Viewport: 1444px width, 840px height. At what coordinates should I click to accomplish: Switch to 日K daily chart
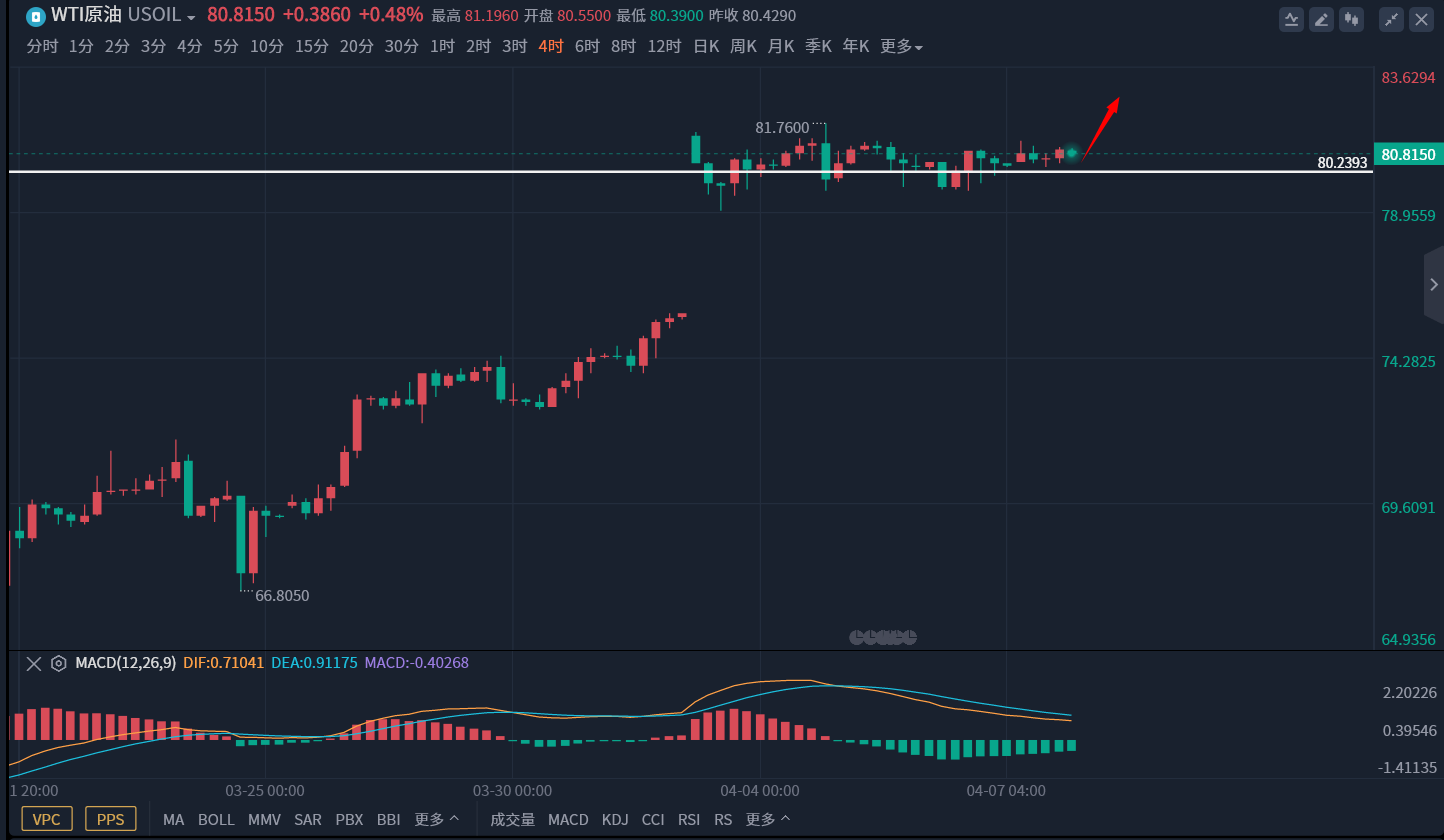(706, 46)
